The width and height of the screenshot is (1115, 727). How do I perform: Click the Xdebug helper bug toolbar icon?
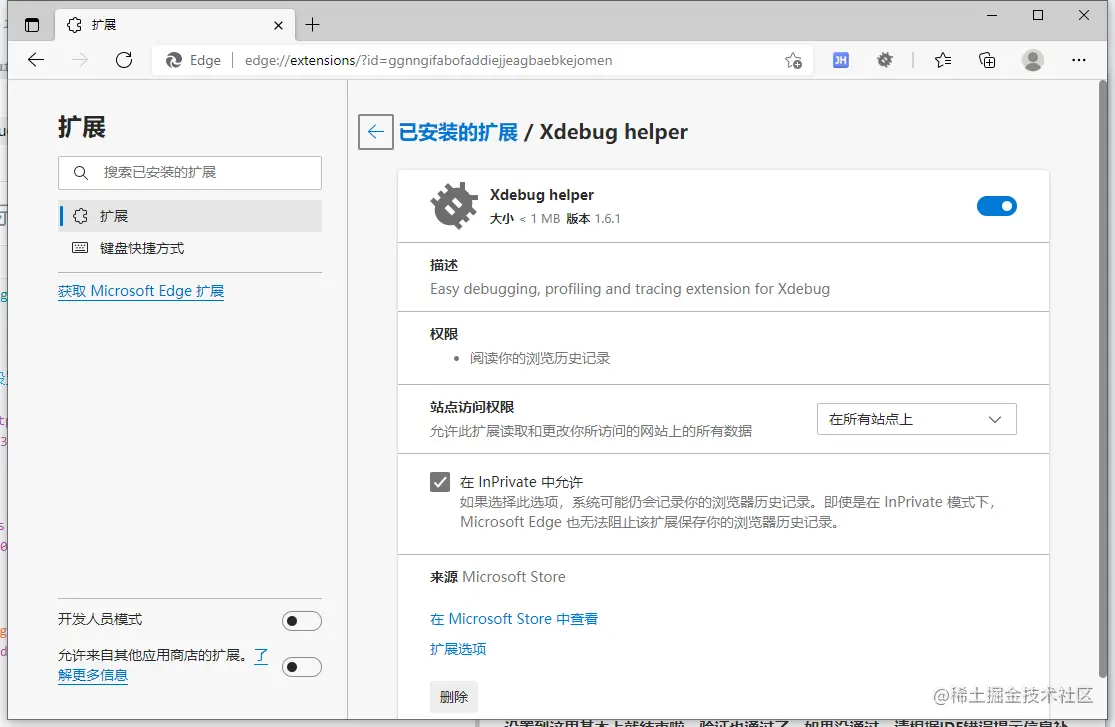(885, 60)
